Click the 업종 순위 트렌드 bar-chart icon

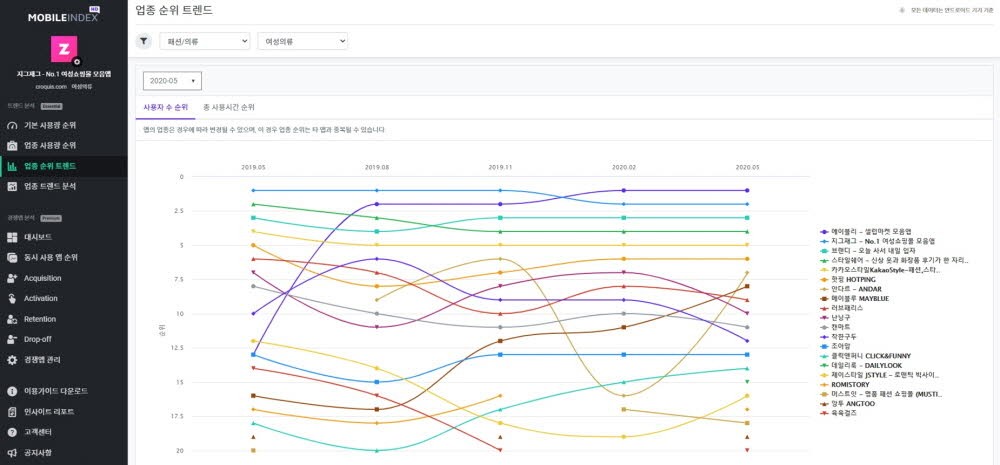coord(11,166)
